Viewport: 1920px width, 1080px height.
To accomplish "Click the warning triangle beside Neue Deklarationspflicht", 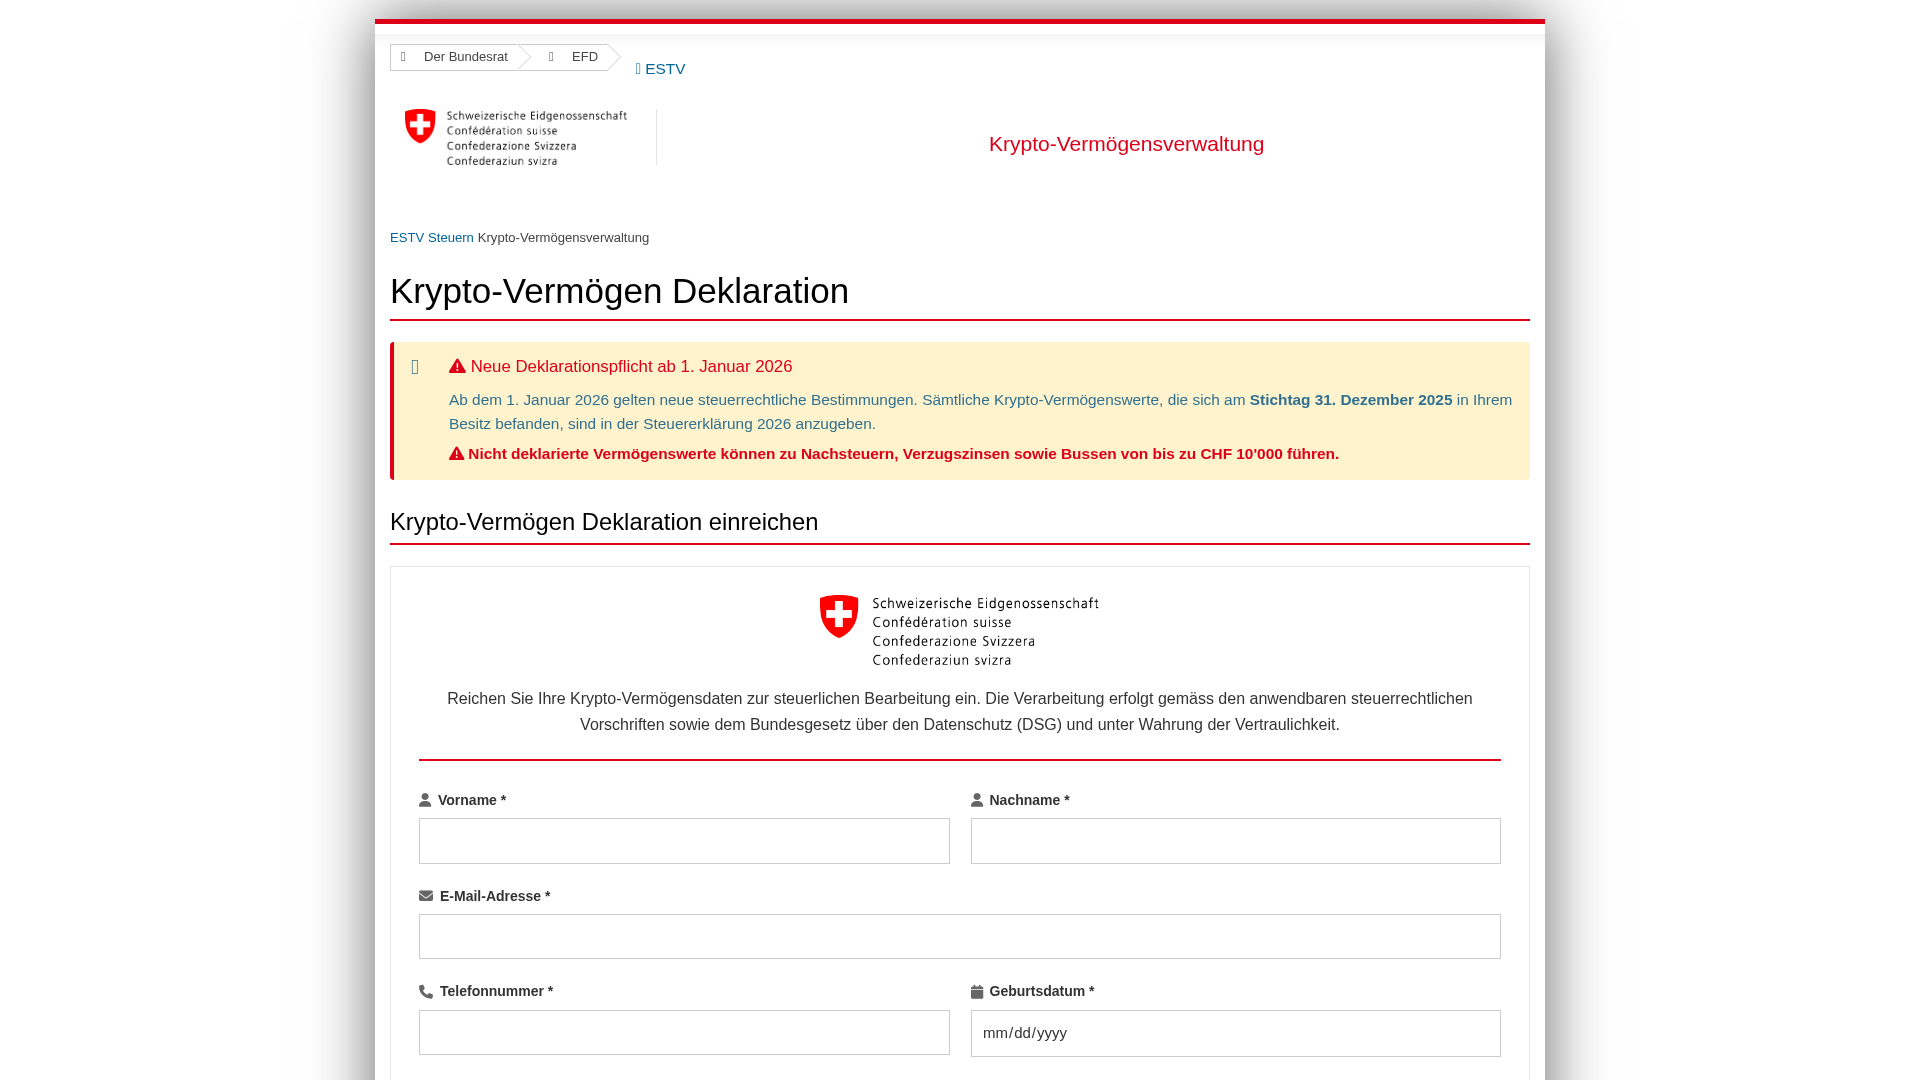I will click(x=457, y=366).
